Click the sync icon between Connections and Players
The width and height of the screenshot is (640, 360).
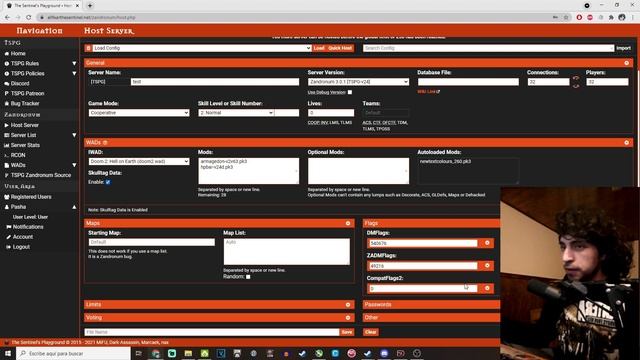(x=576, y=82)
